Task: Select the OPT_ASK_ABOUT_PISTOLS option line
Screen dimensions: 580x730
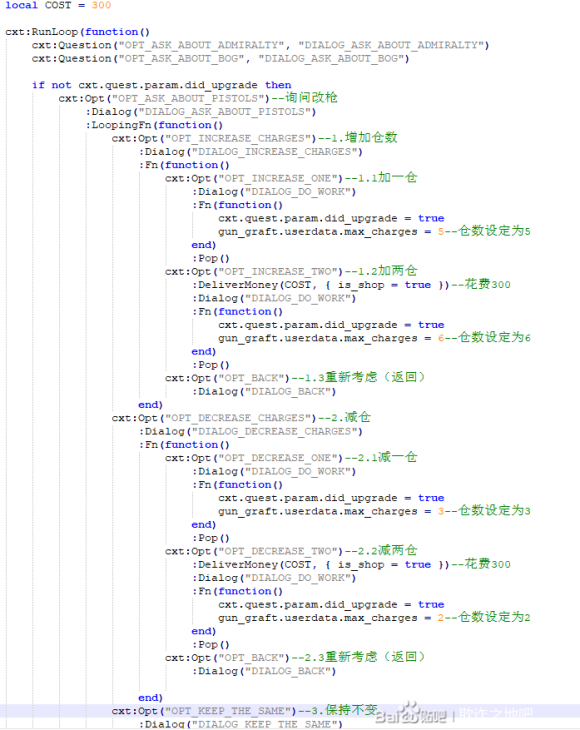Action: click(198, 98)
